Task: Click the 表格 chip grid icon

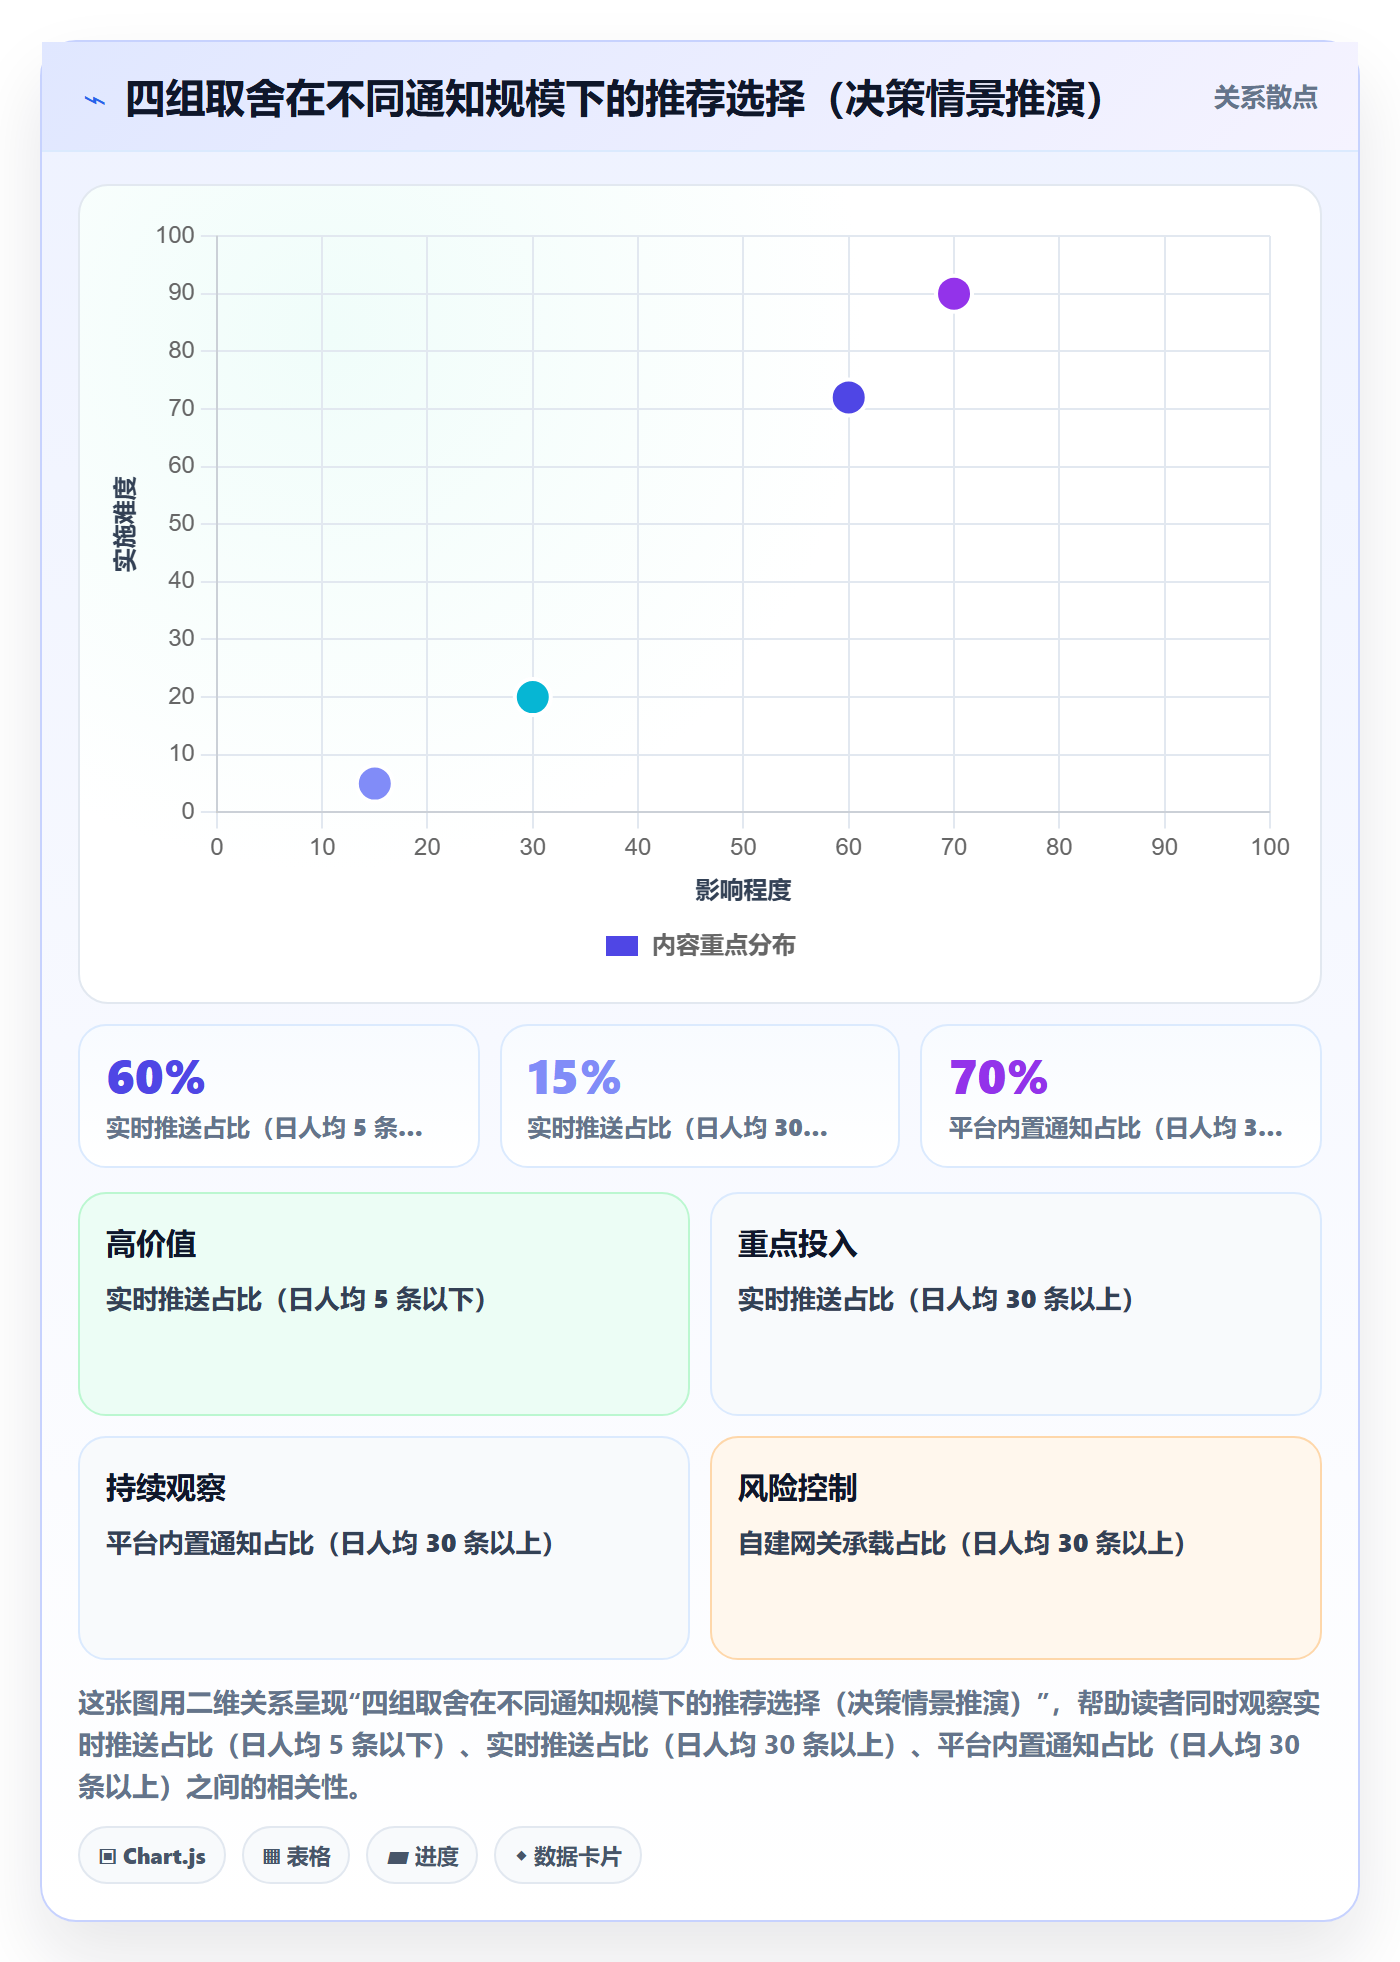Action: (x=272, y=1857)
